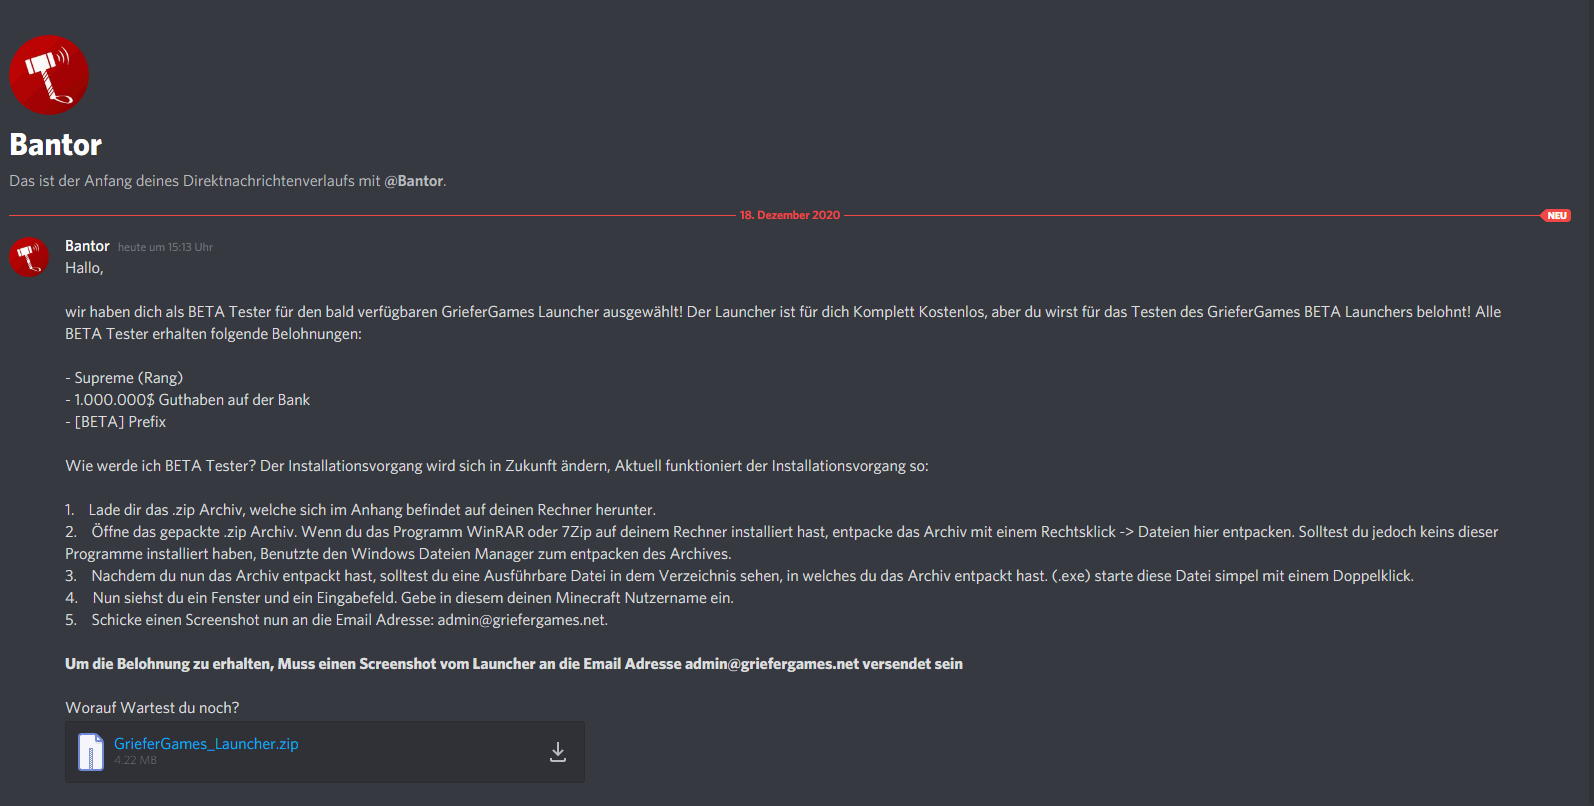
Task: Click the 18. Dezember 2020 date divider
Action: click(x=790, y=215)
